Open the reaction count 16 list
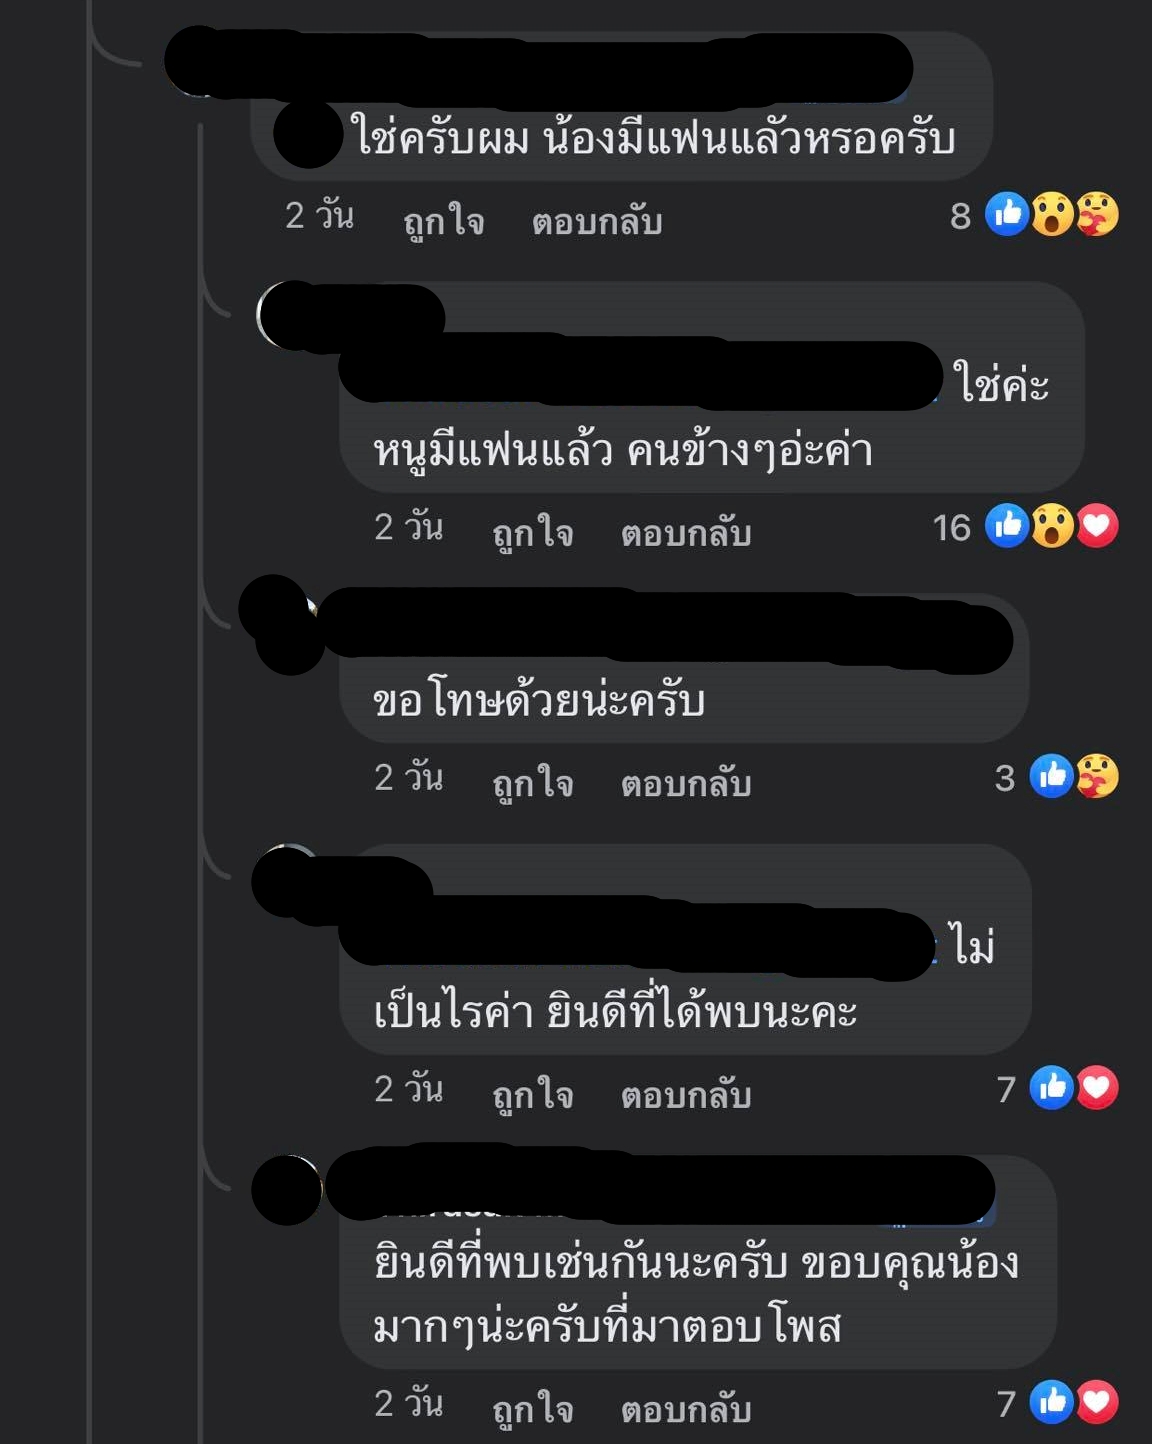Screen dimensions: 1152x1444 [952, 527]
